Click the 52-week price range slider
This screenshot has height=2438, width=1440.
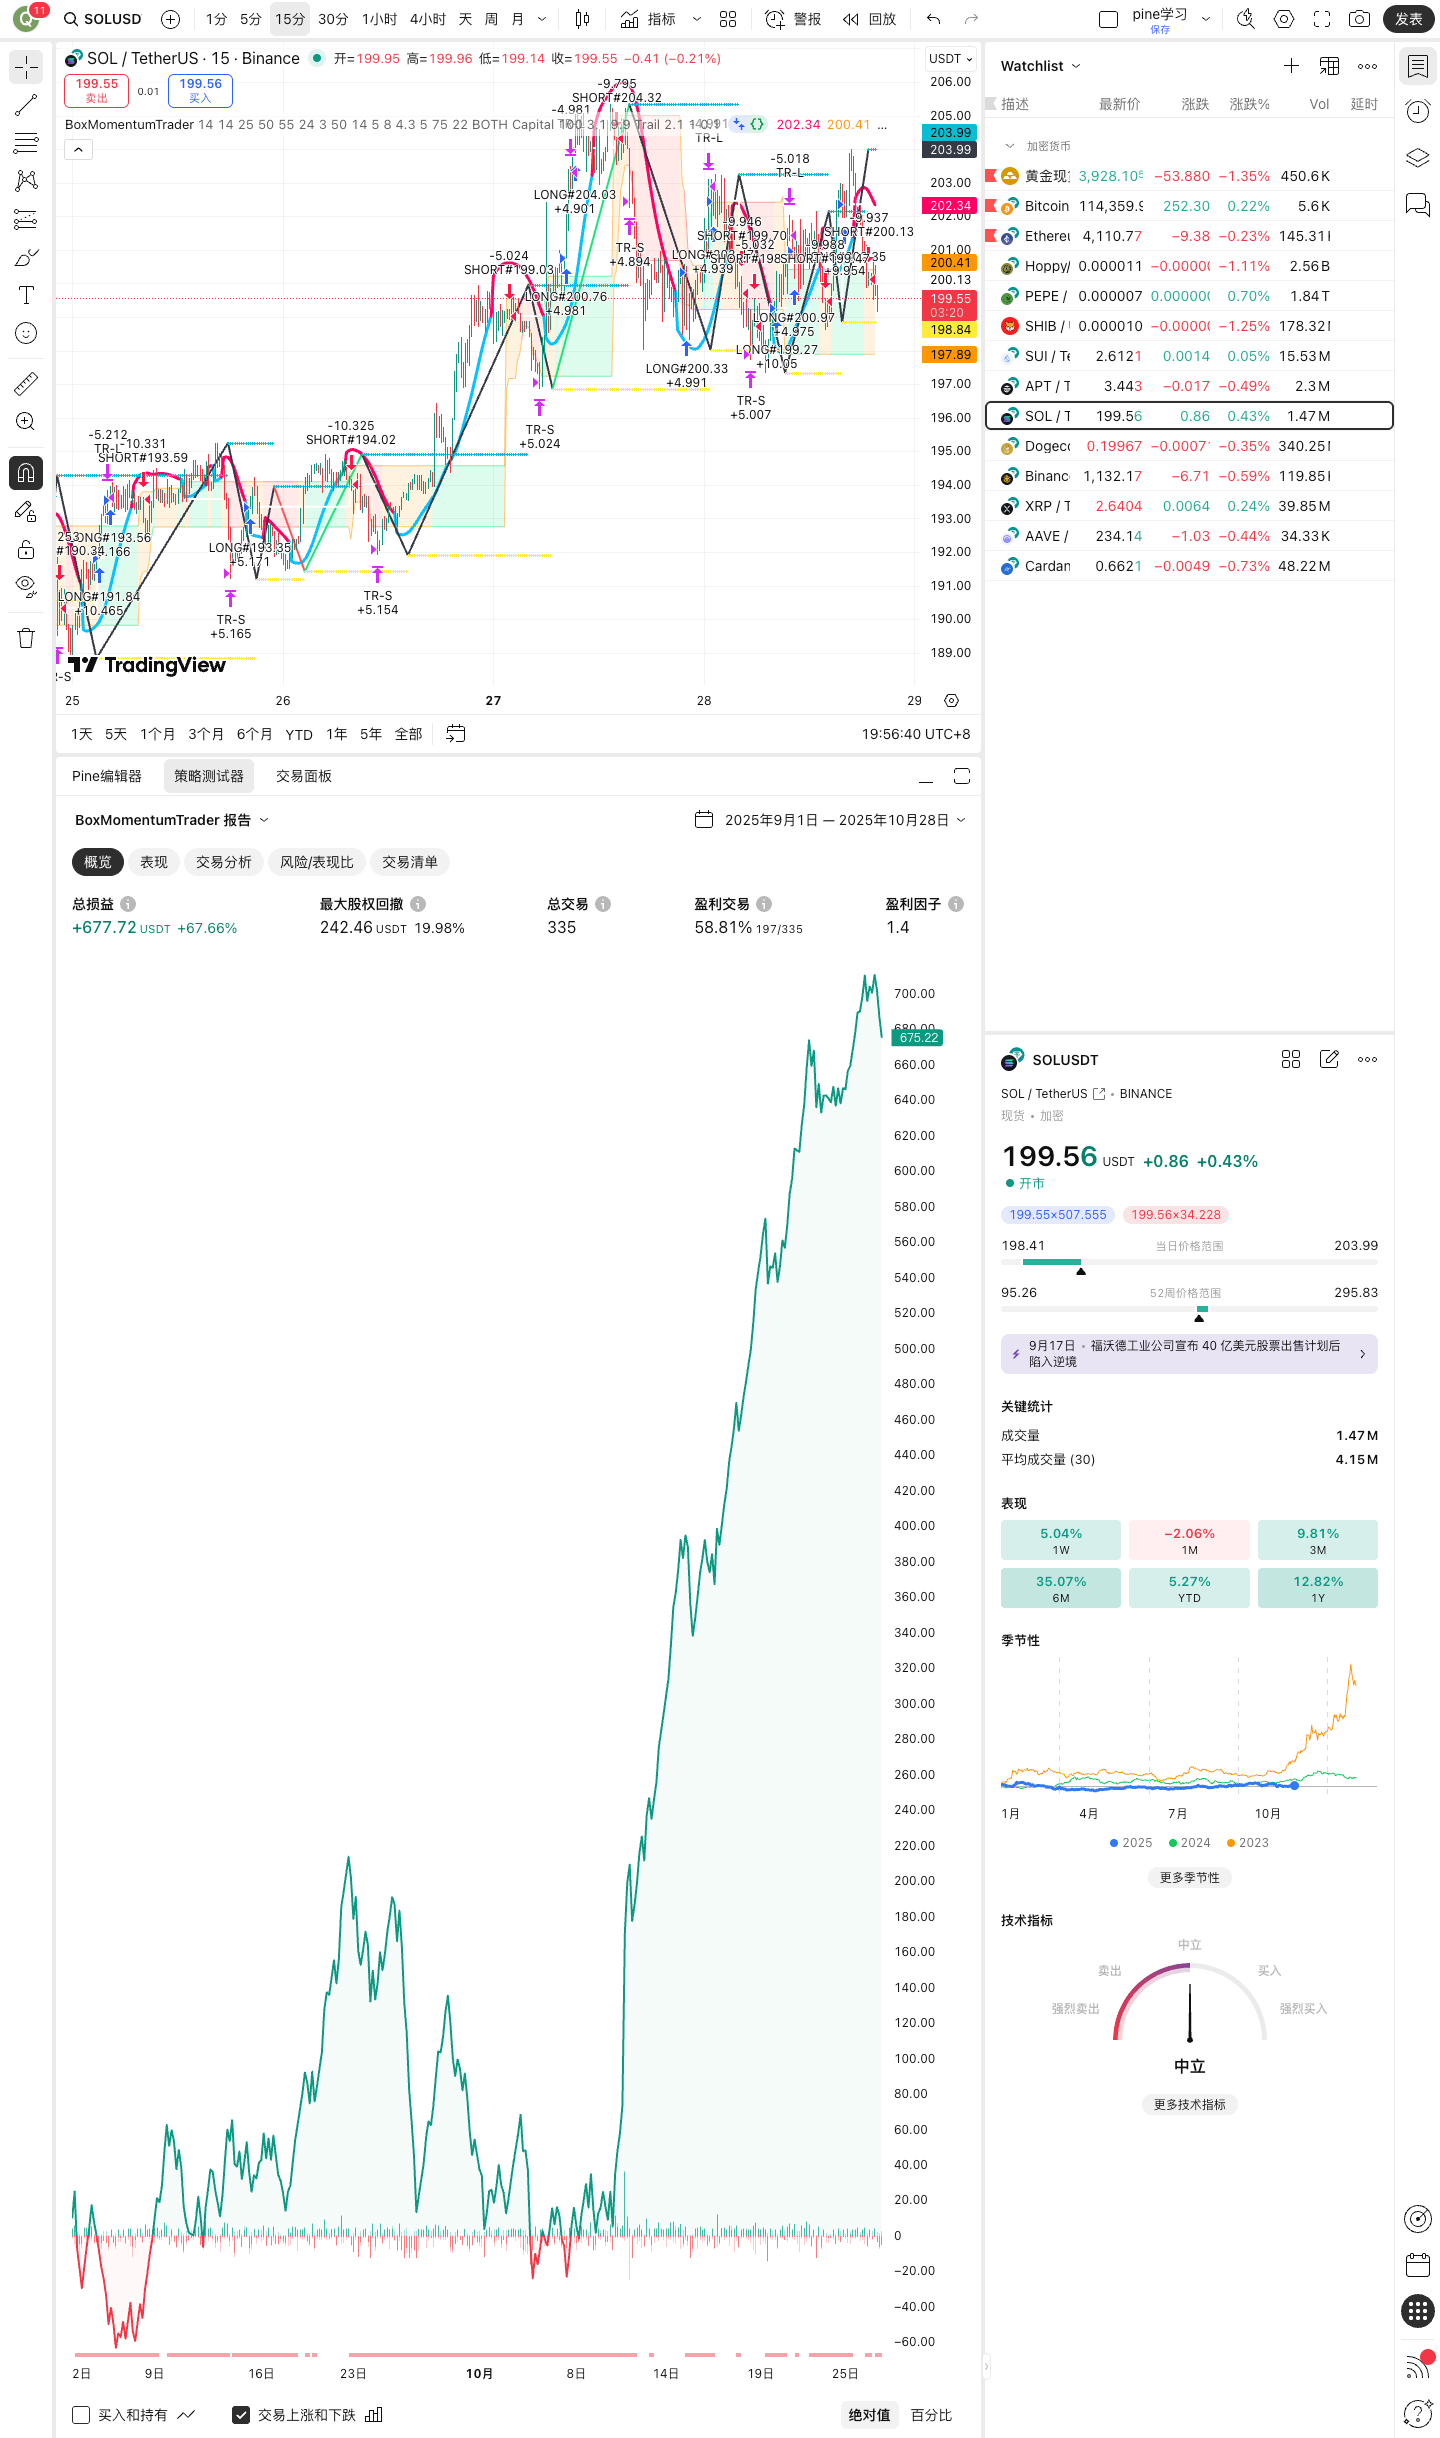tap(1189, 1309)
